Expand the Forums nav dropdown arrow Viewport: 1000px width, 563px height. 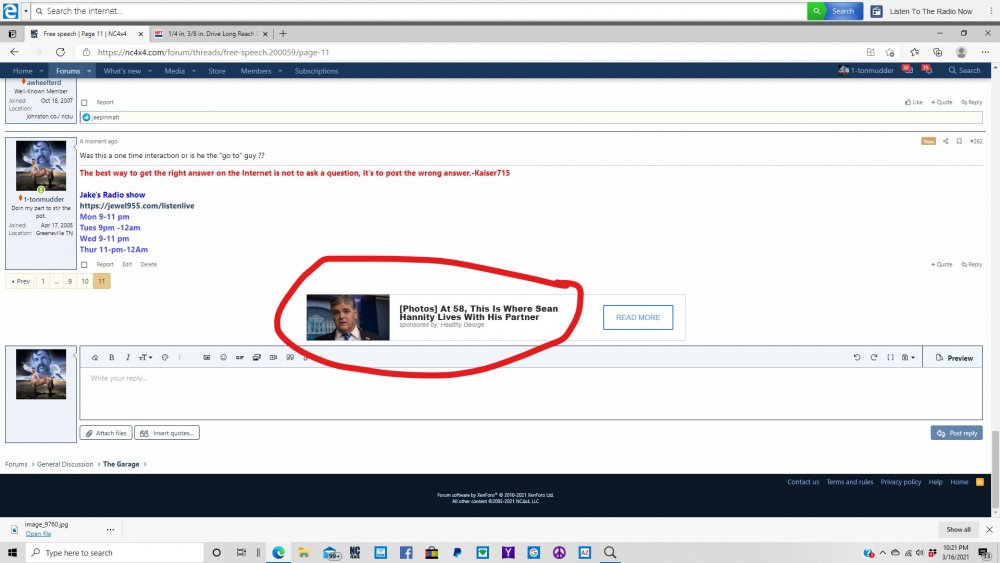pos(89,71)
